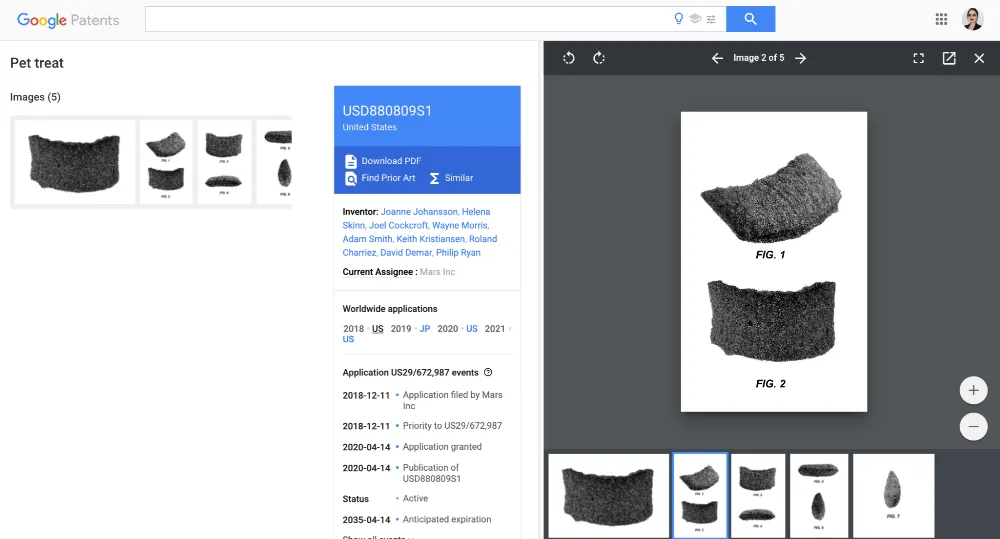Rotate image clockwise in viewer
This screenshot has width=1000, height=539.
pos(599,58)
